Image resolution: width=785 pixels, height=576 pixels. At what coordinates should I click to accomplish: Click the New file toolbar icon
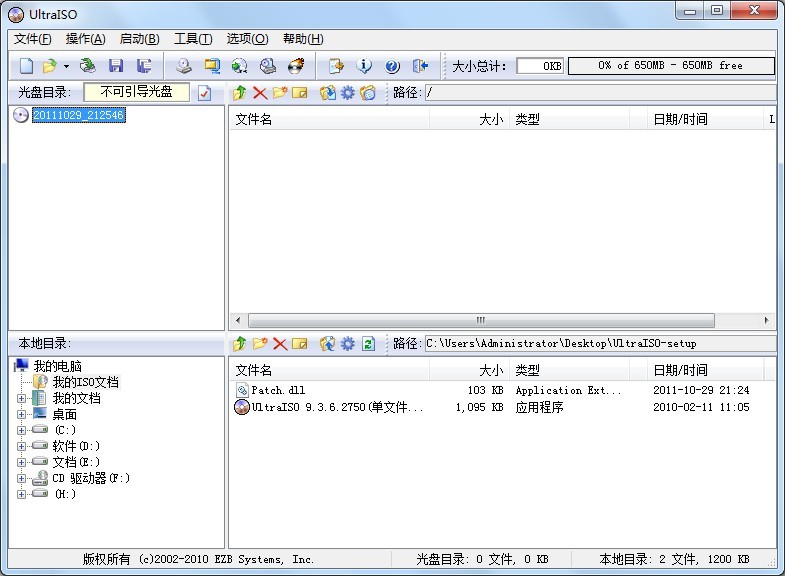pyautogui.click(x=26, y=66)
